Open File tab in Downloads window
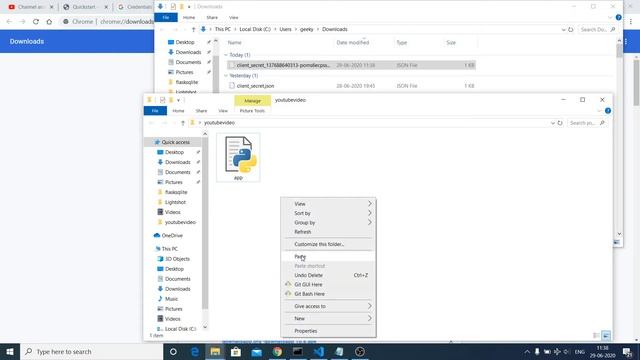This screenshot has height=360, width=640. (166, 18)
